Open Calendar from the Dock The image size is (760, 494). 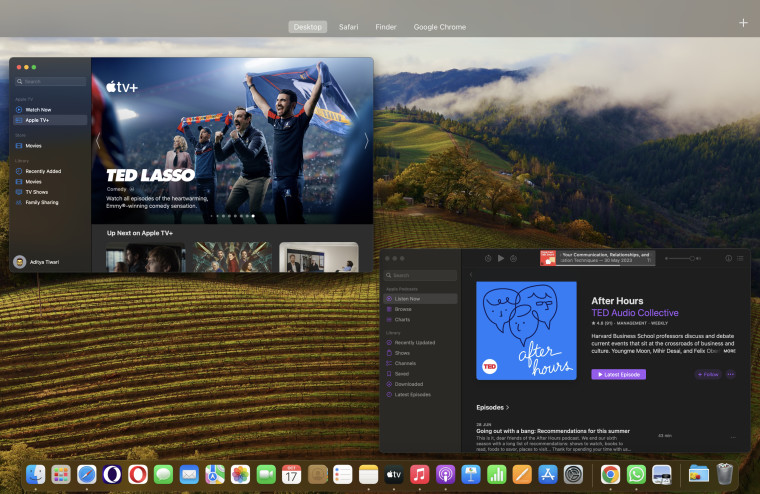291,474
